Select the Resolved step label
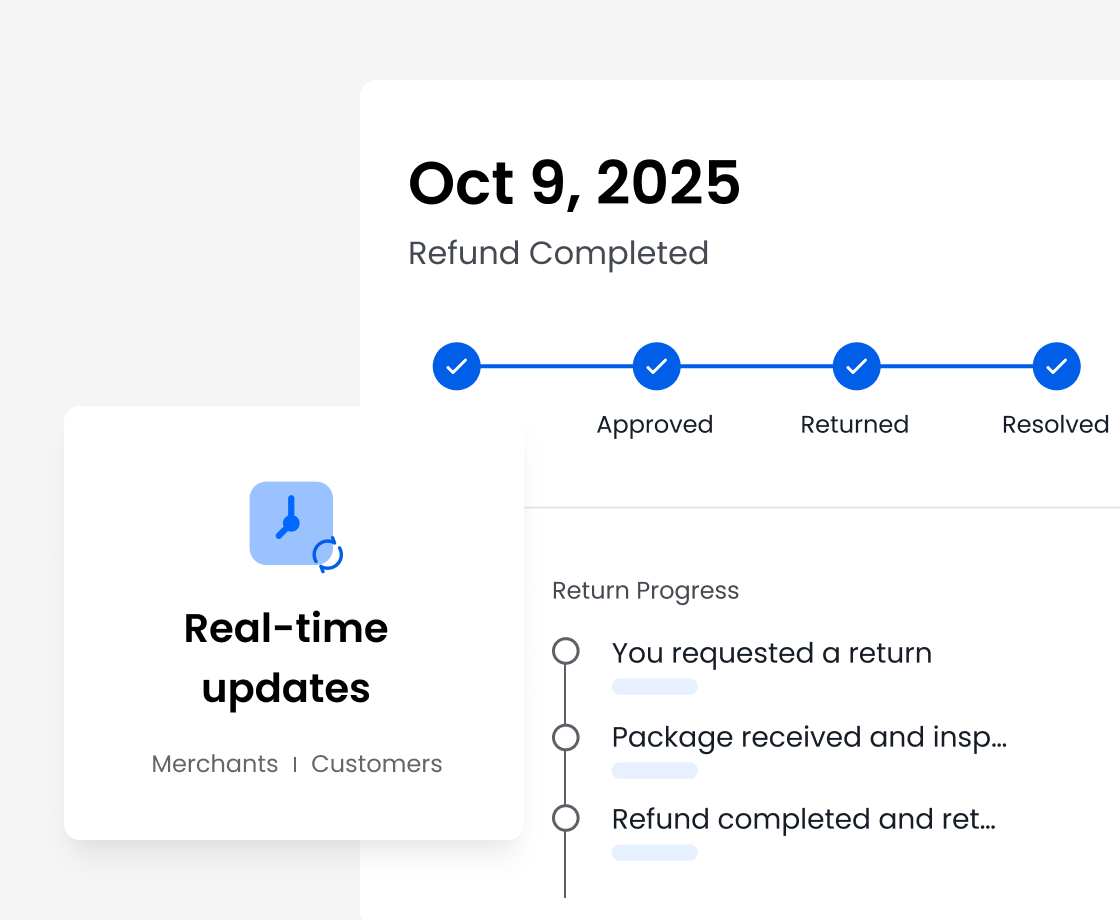The image size is (1120, 920). [1055, 425]
